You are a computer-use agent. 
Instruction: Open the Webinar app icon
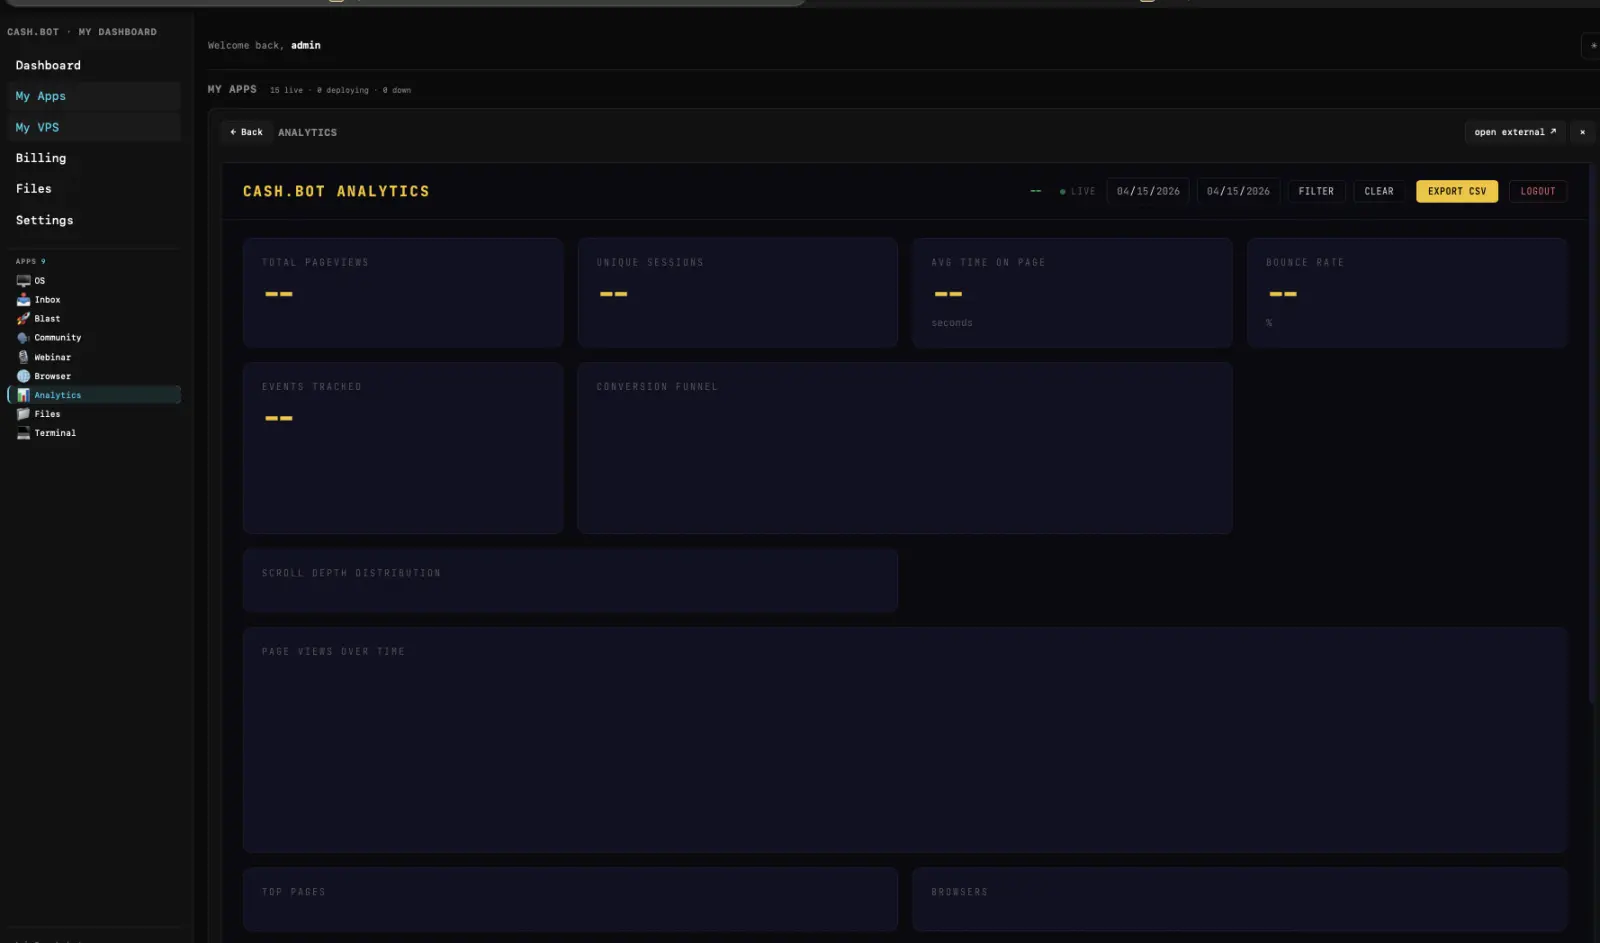(23, 357)
